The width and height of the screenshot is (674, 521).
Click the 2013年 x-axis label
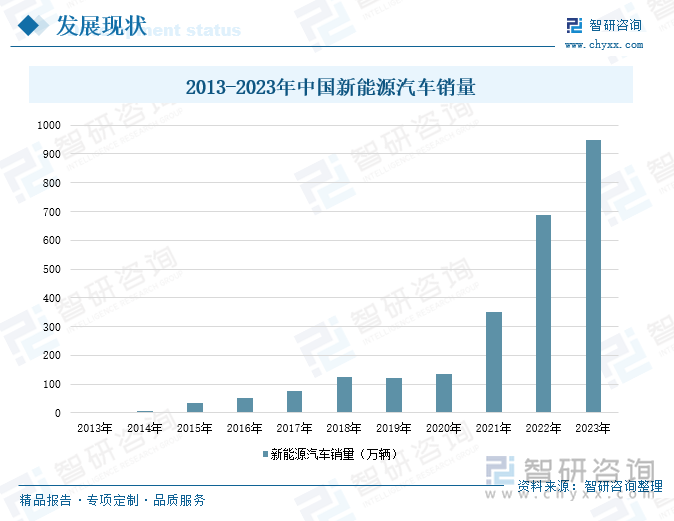(x=94, y=428)
